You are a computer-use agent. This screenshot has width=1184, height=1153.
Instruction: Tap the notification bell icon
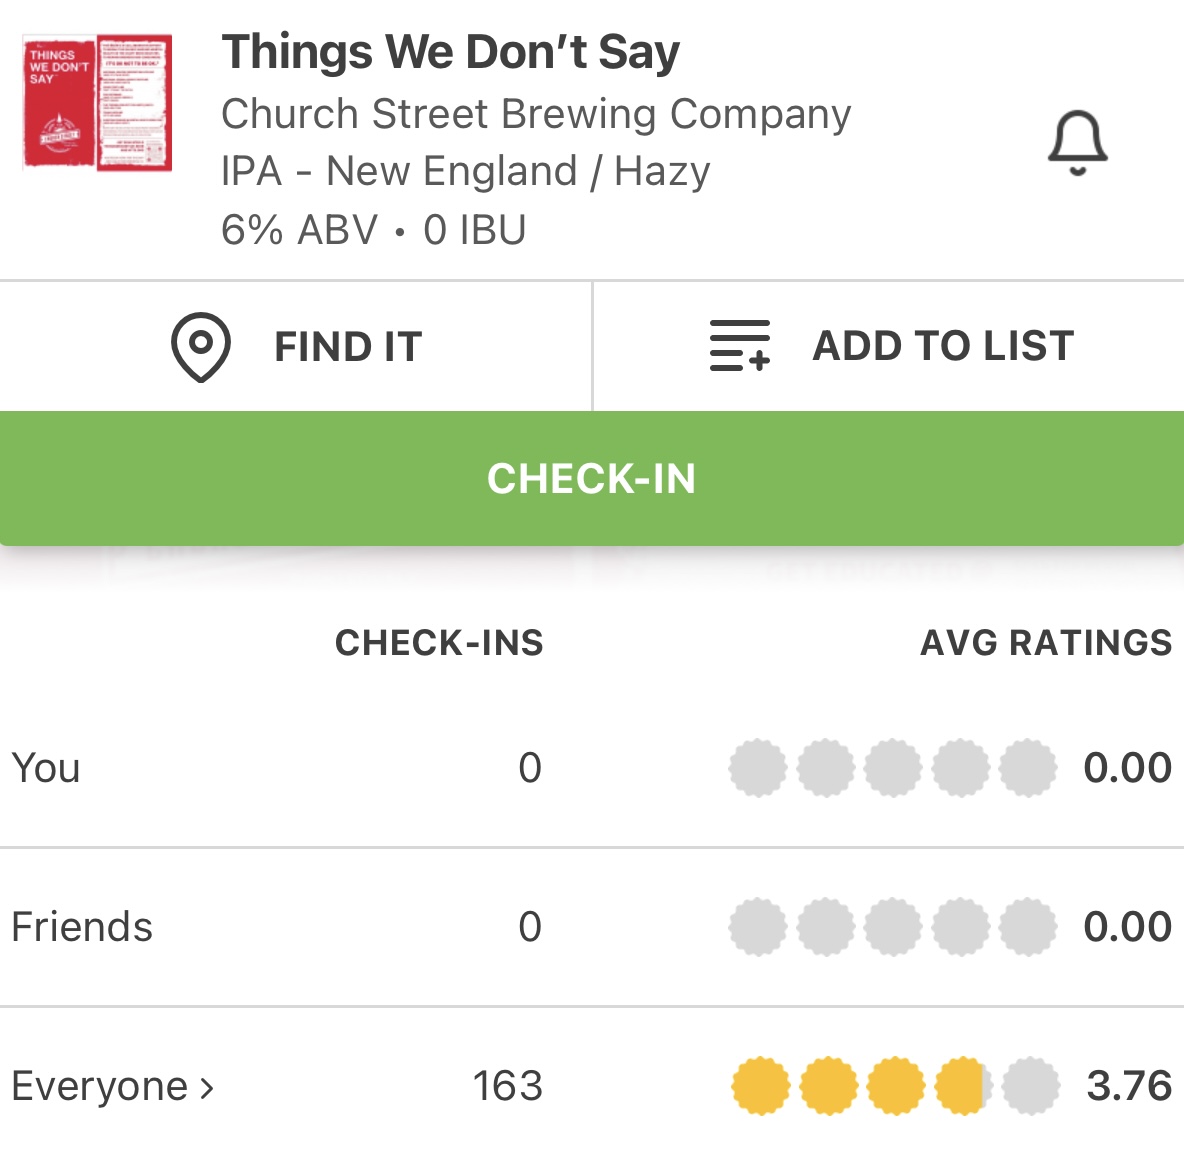(1077, 143)
